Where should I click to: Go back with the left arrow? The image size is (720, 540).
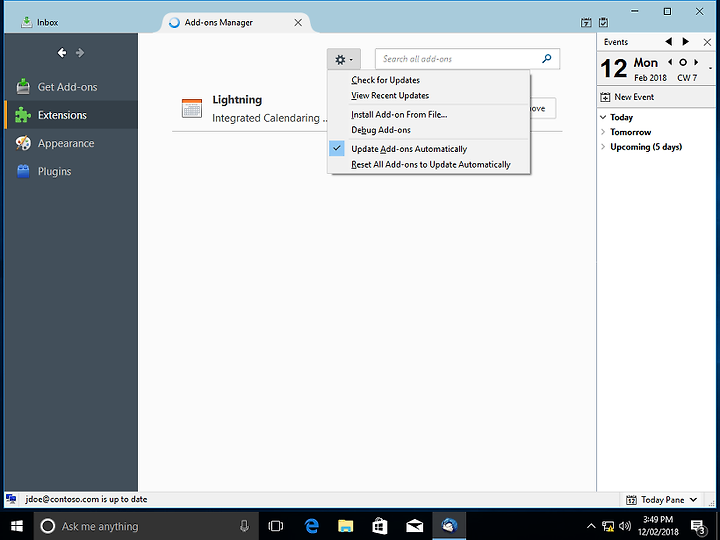62,53
